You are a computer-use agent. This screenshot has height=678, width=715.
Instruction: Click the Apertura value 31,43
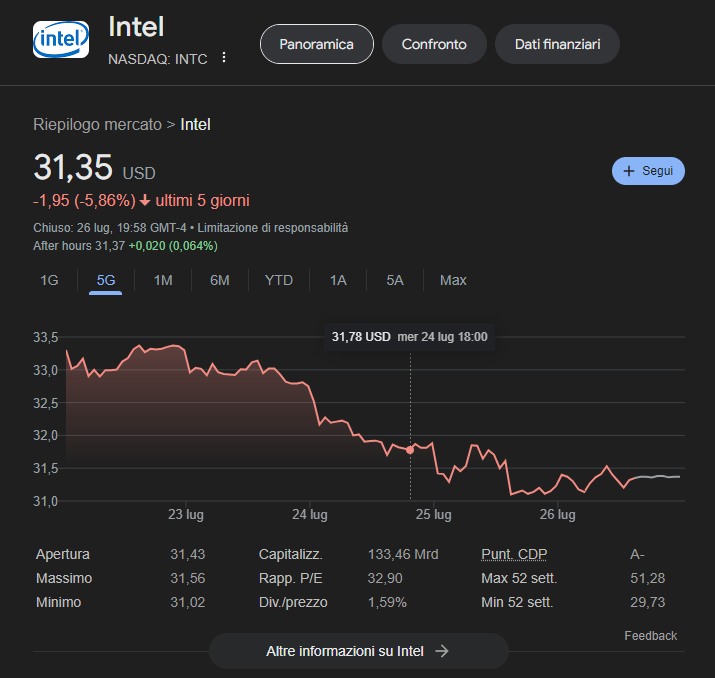pyautogui.click(x=187, y=554)
